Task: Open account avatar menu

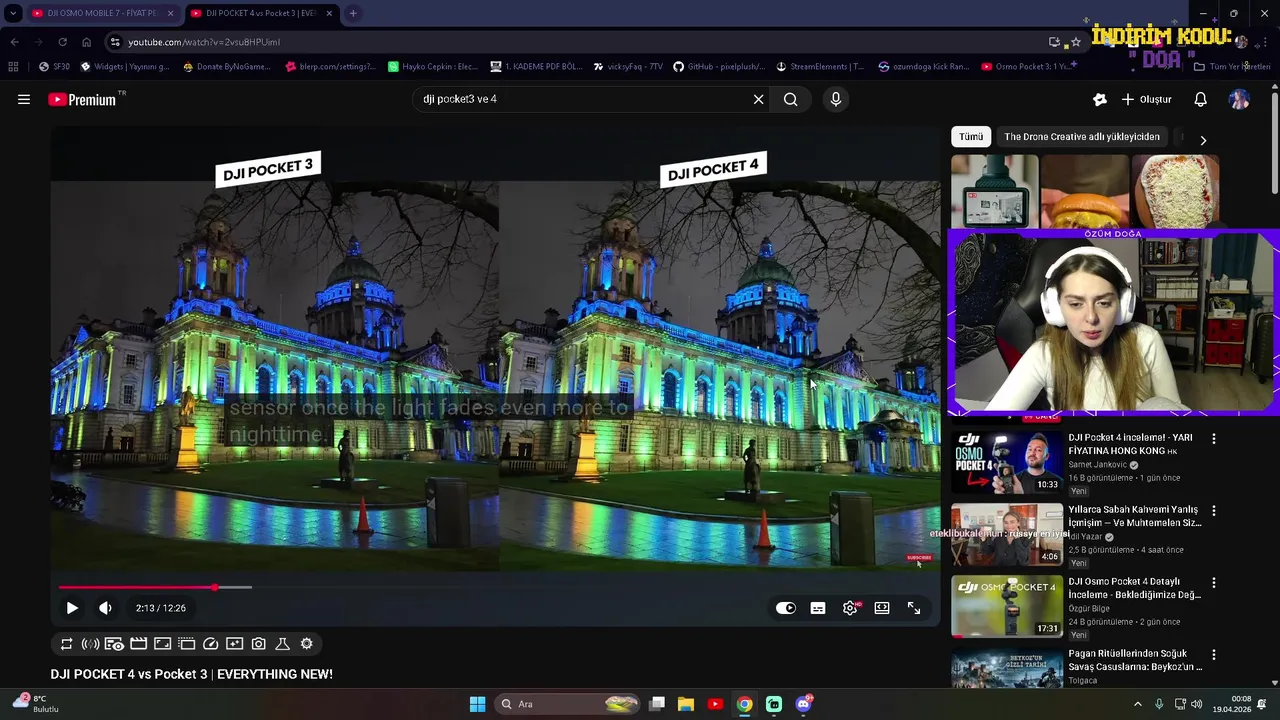Action: [x=1239, y=99]
